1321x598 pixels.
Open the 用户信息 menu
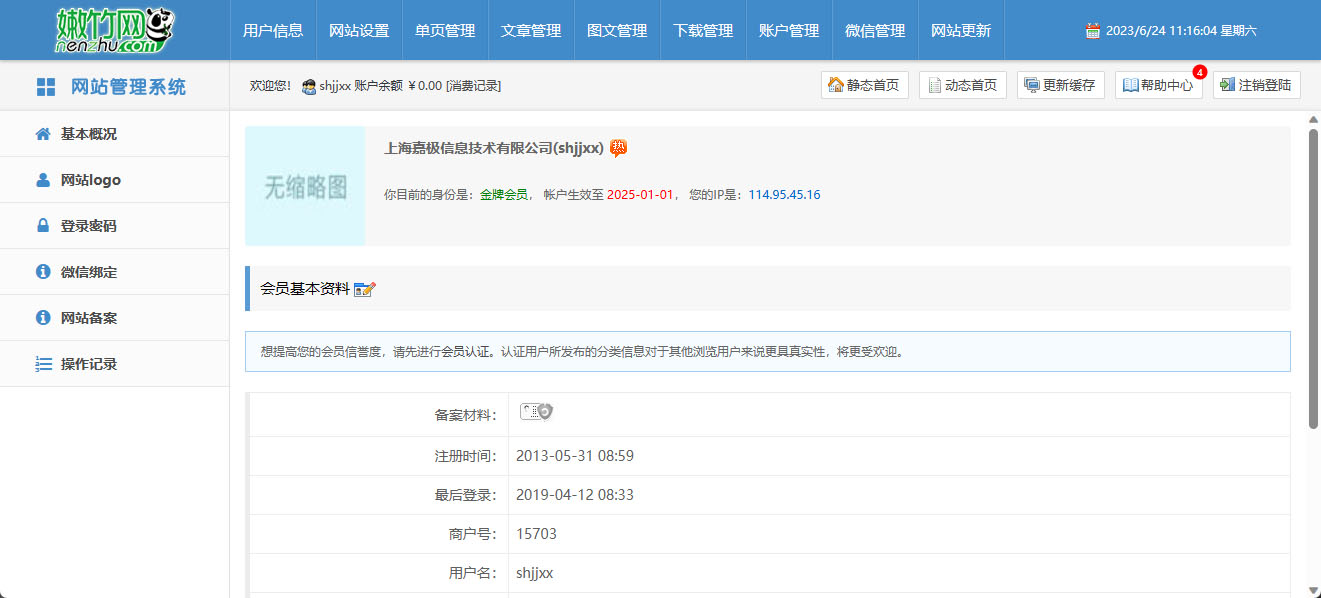click(273, 31)
